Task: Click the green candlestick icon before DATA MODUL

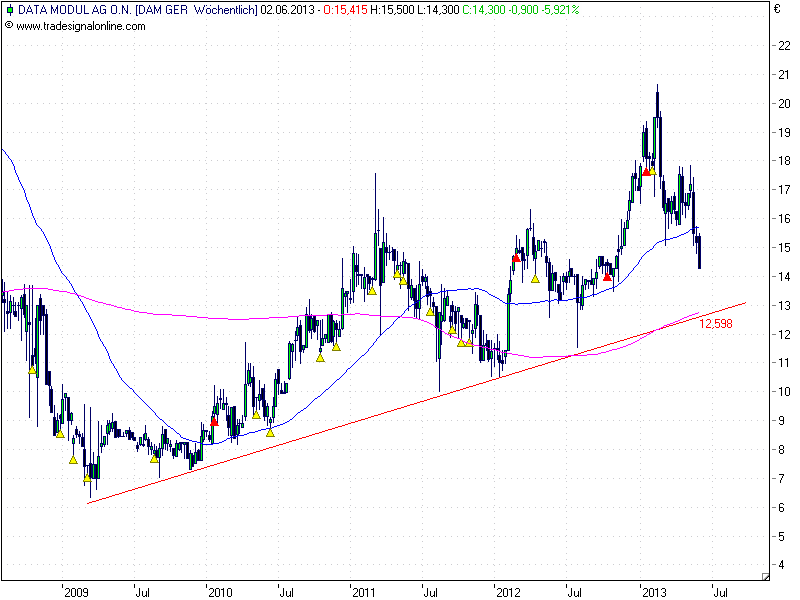Action: [9, 10]
